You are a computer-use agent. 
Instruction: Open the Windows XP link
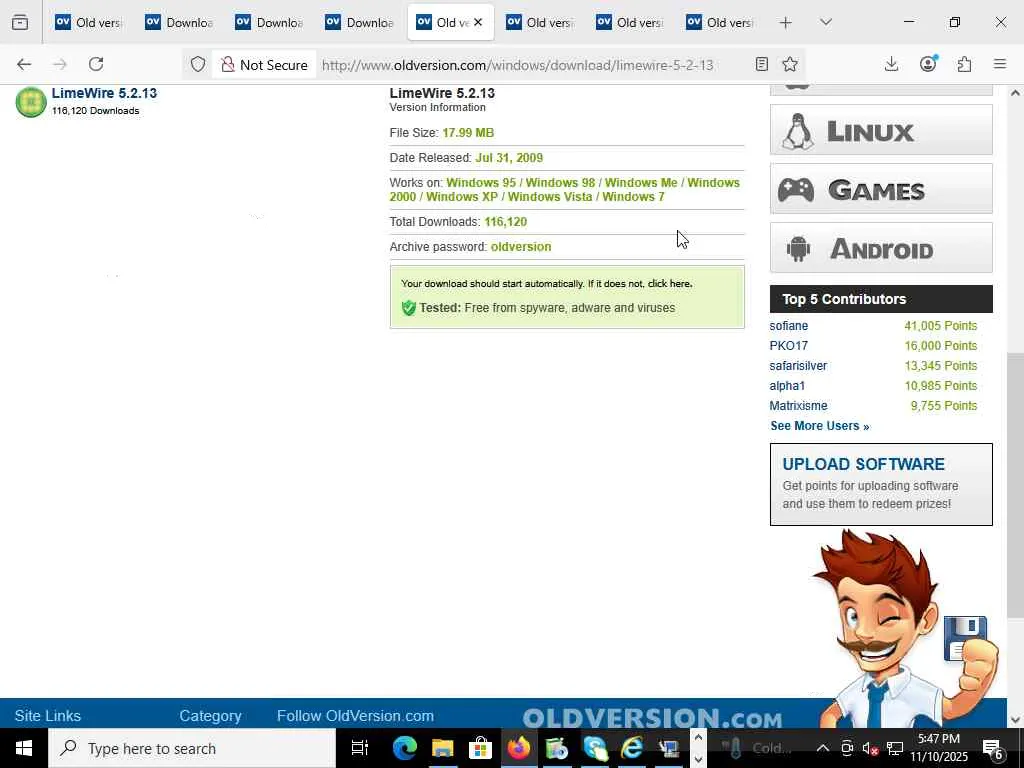[462, 197]
